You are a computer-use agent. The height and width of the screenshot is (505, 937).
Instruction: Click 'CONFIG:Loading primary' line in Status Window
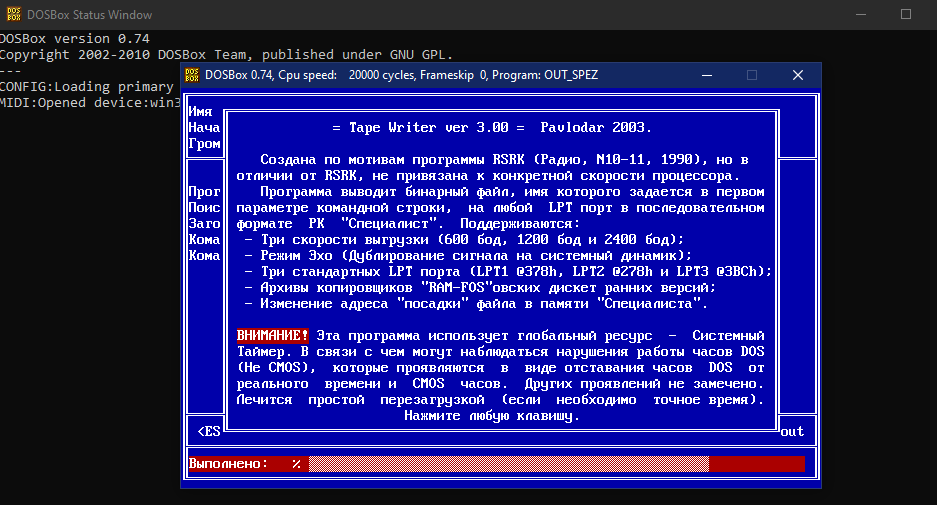87,87
